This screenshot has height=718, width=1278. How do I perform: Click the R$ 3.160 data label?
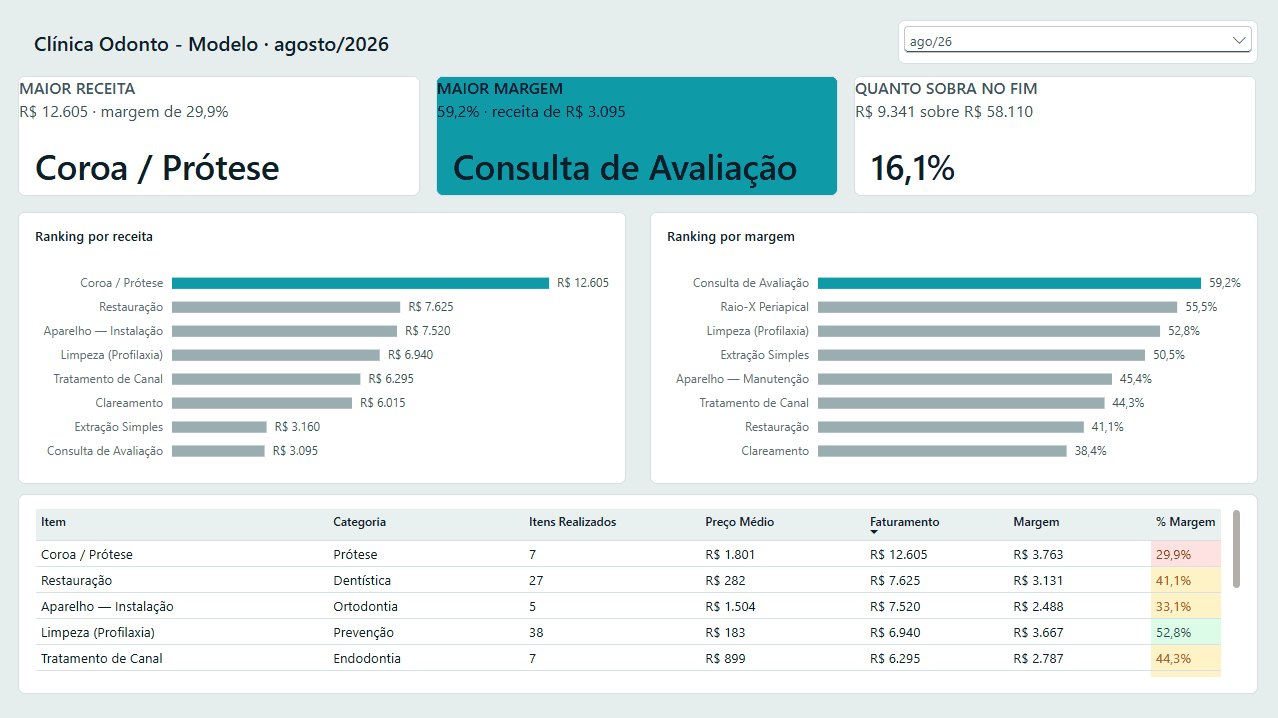coord(297,427)
